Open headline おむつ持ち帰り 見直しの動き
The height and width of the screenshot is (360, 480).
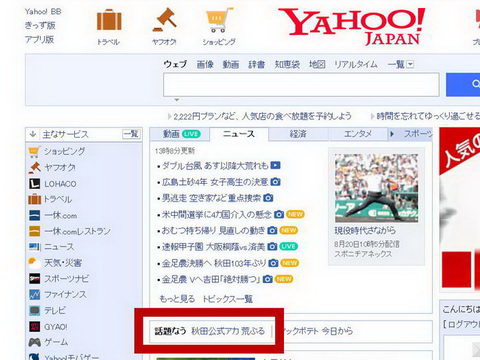pos(213,230)
